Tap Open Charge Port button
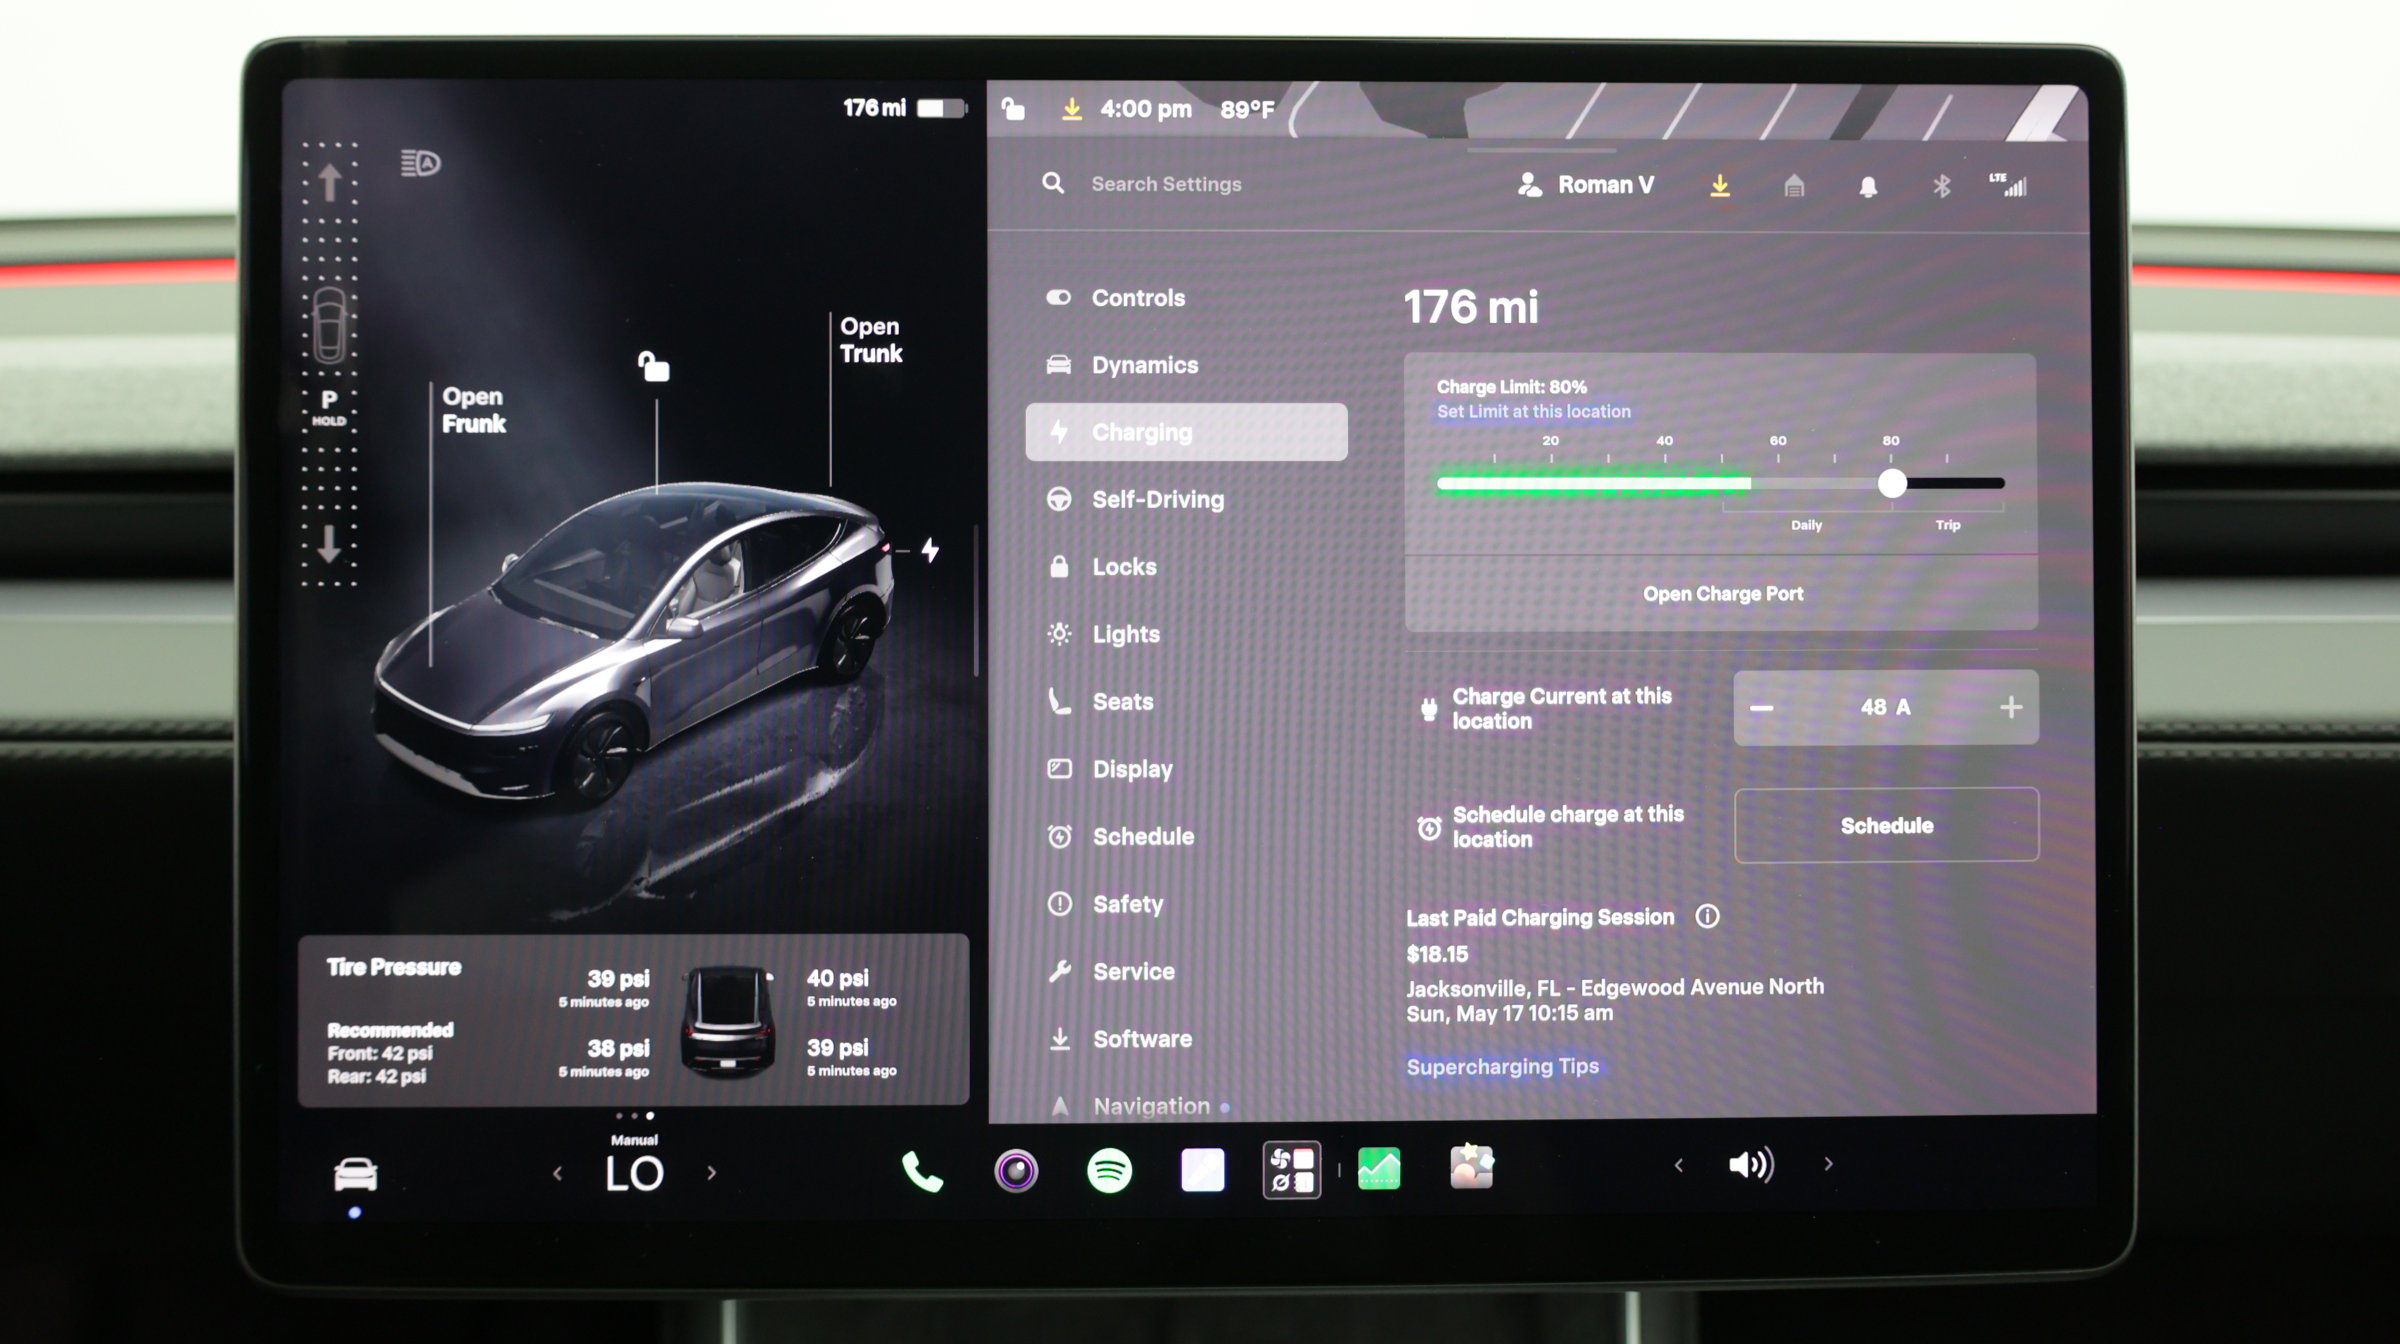 click(1722, 593)
